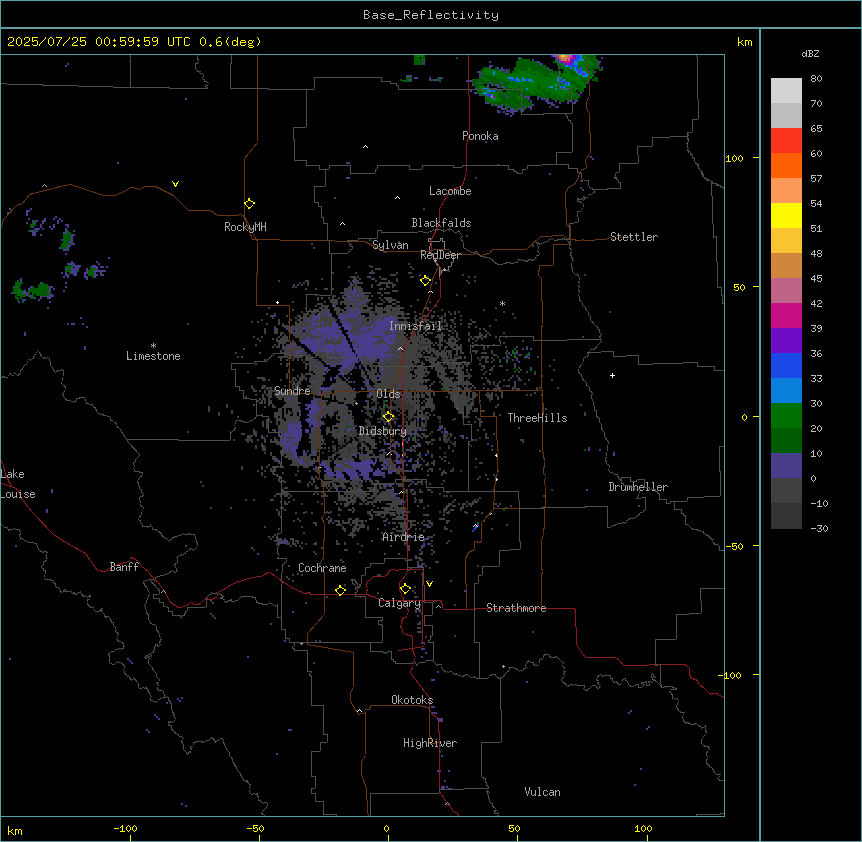Image resolution: width=862 pixels, height=842 pixels.
Task: Pick the slate purple 0-10 dBZ swatch
Action: coord(786,466)
